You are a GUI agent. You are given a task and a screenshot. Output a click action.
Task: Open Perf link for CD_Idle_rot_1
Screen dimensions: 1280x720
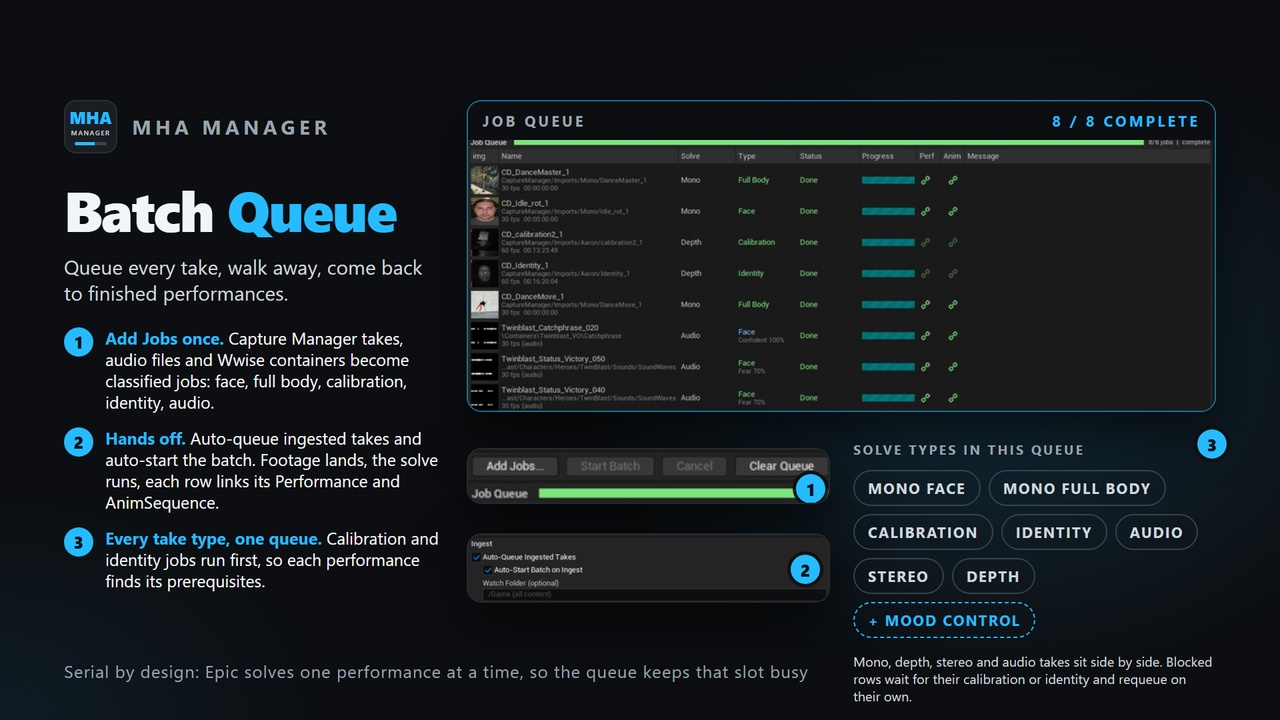coord(926,211)
